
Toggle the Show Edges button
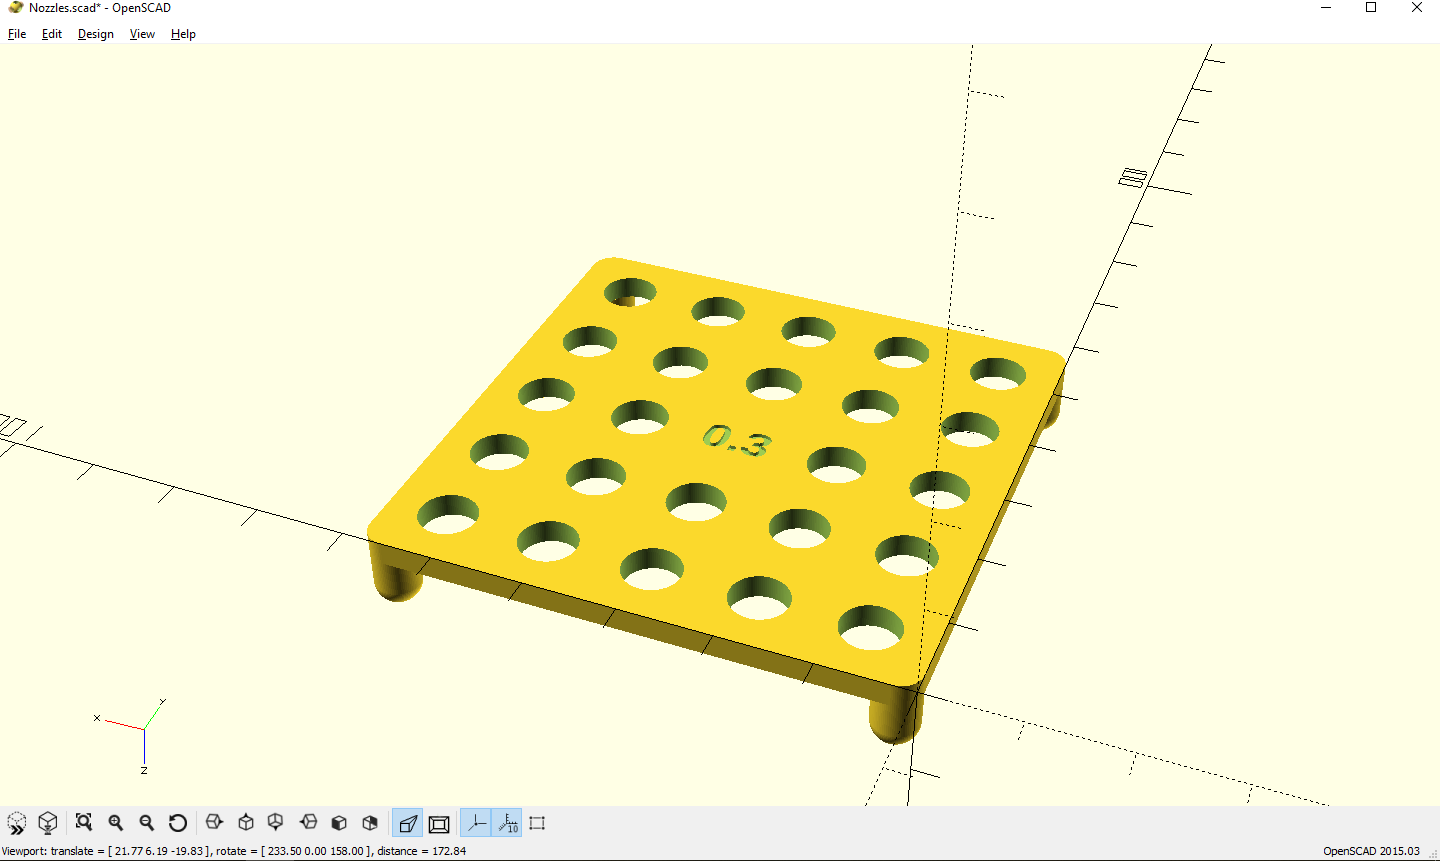tap(537, 823)
